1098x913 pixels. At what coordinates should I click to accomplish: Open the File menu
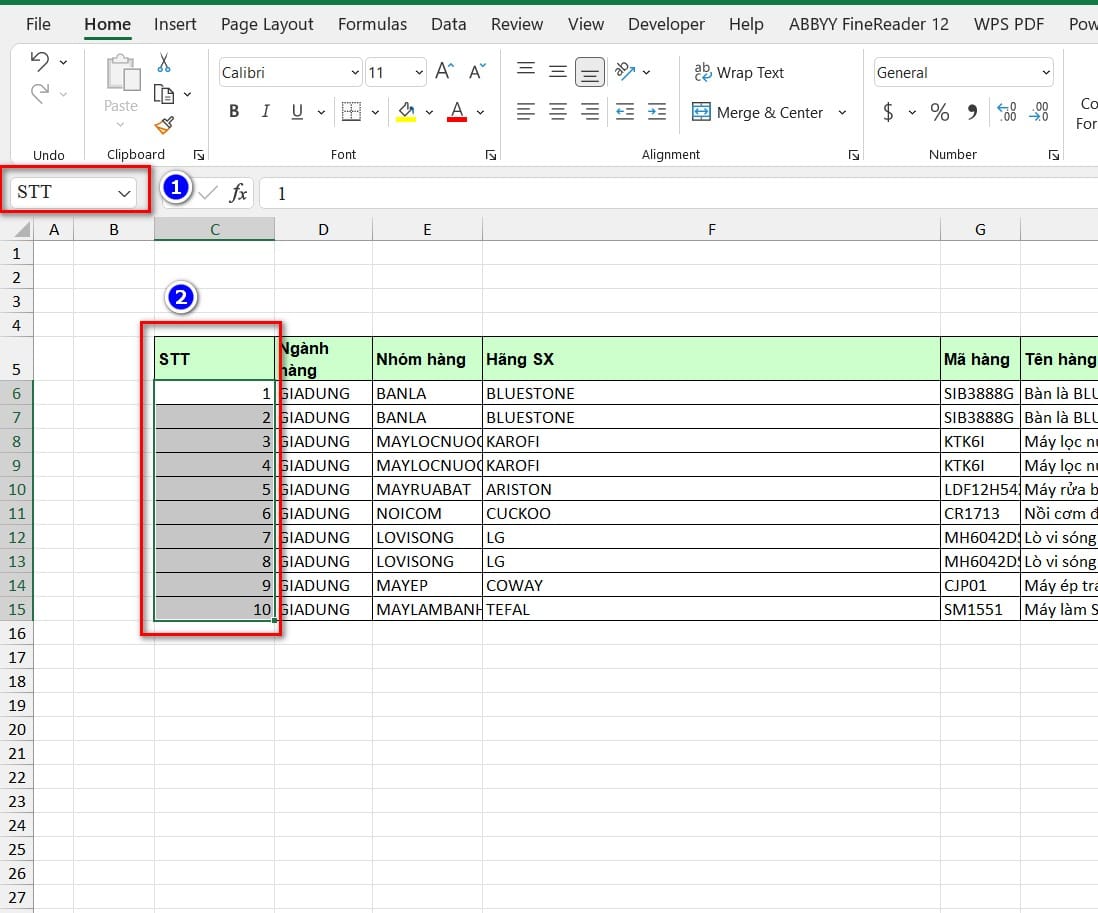38,25
